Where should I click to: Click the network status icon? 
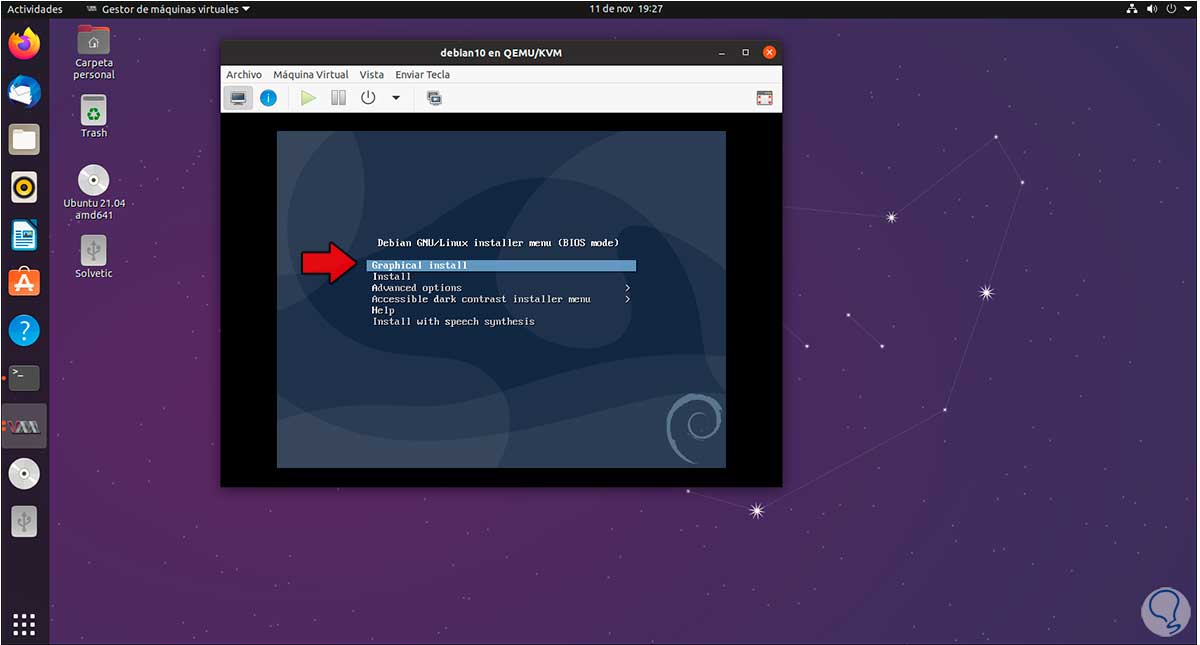pos(1131,9)
